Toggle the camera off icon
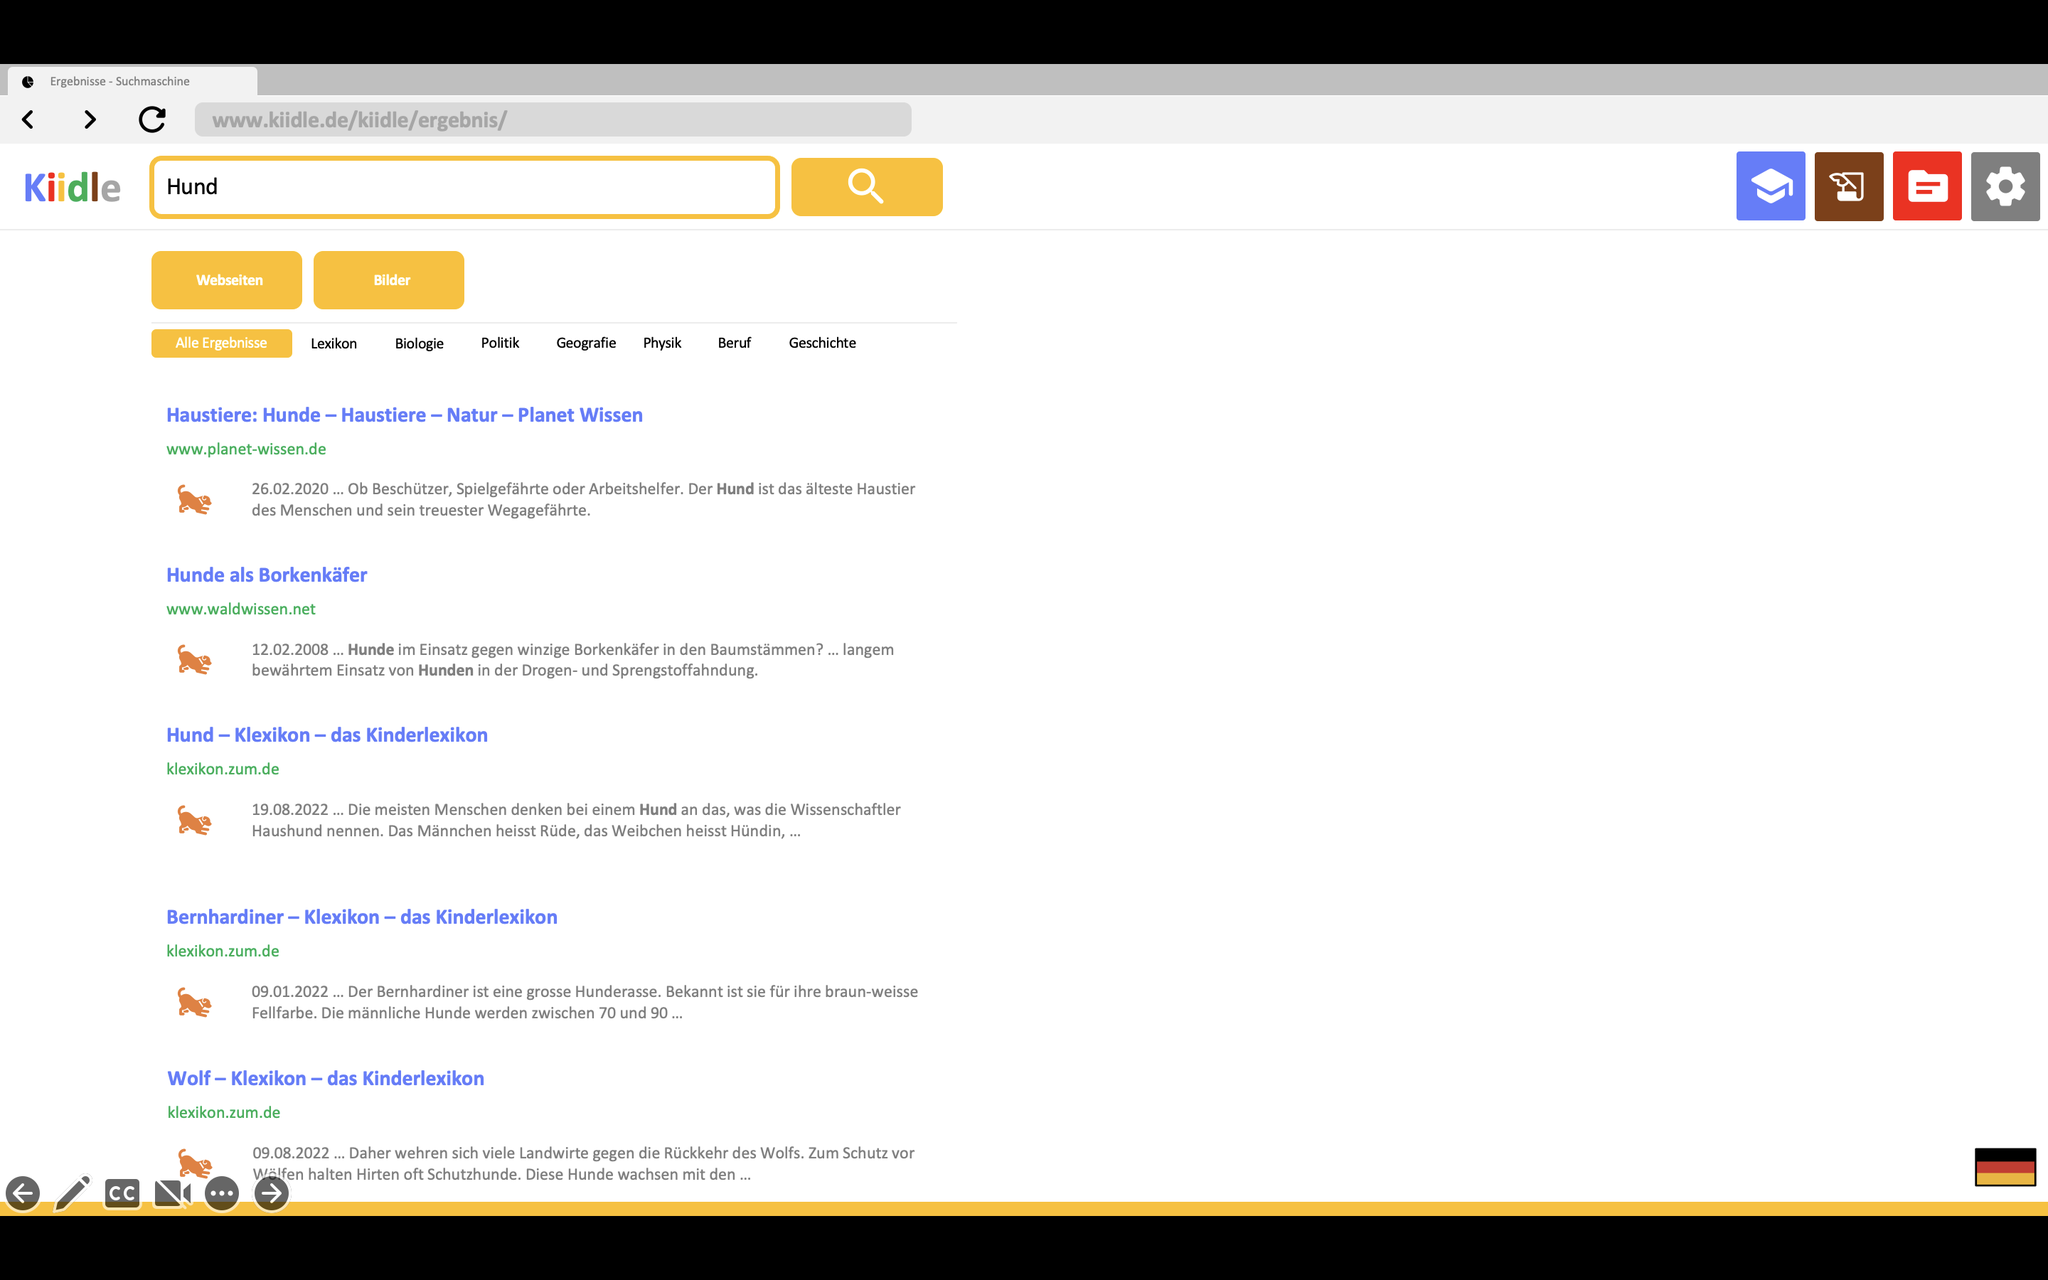 [x=172, y=1193]
